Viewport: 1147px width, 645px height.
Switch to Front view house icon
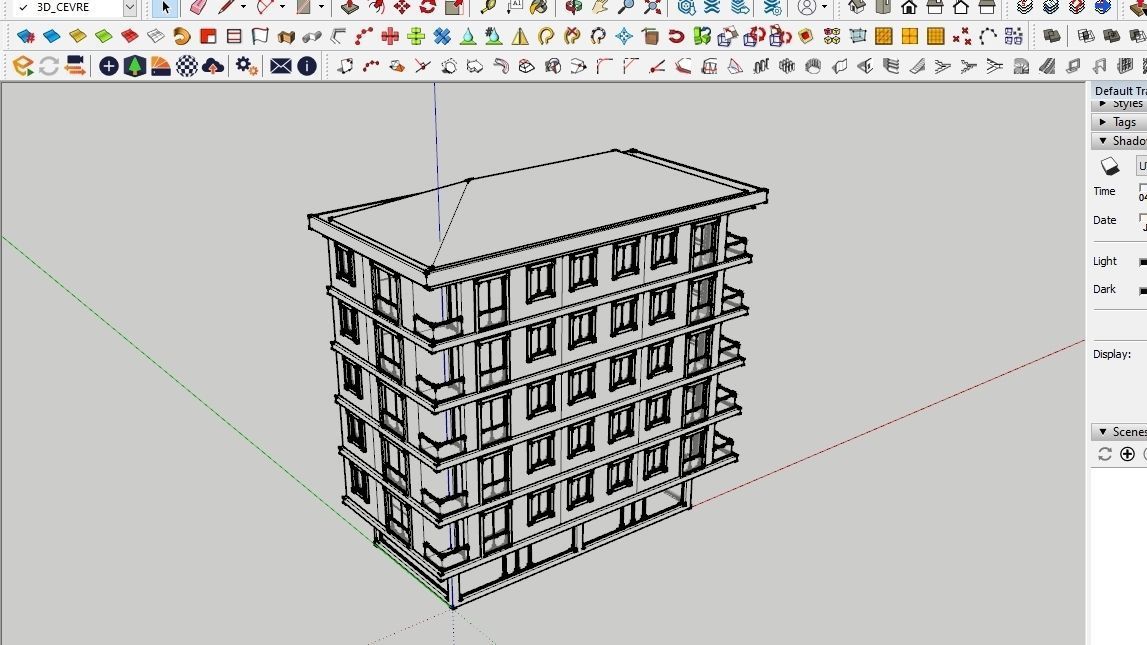(909, 8)
